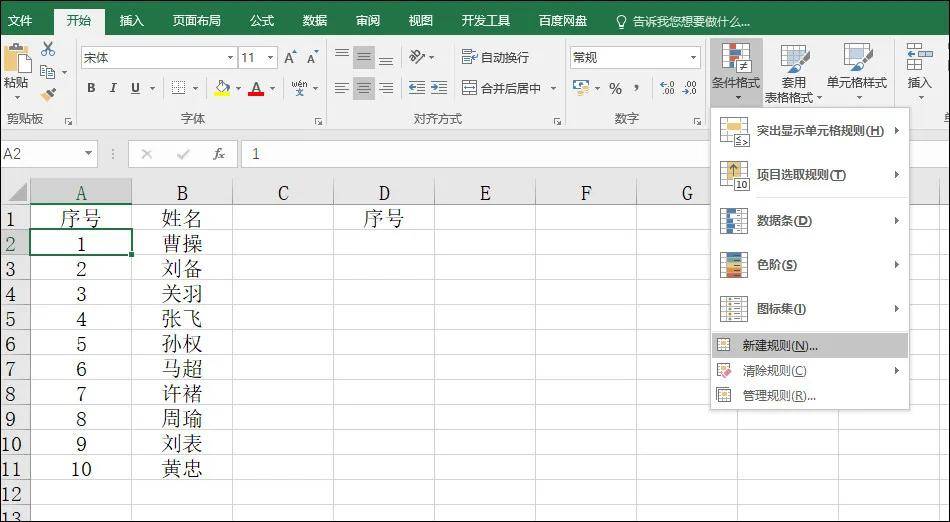Viewport: 950px width, 522px height.
Task: Click the insert function fx icon
Action: (x=219, y=154)
